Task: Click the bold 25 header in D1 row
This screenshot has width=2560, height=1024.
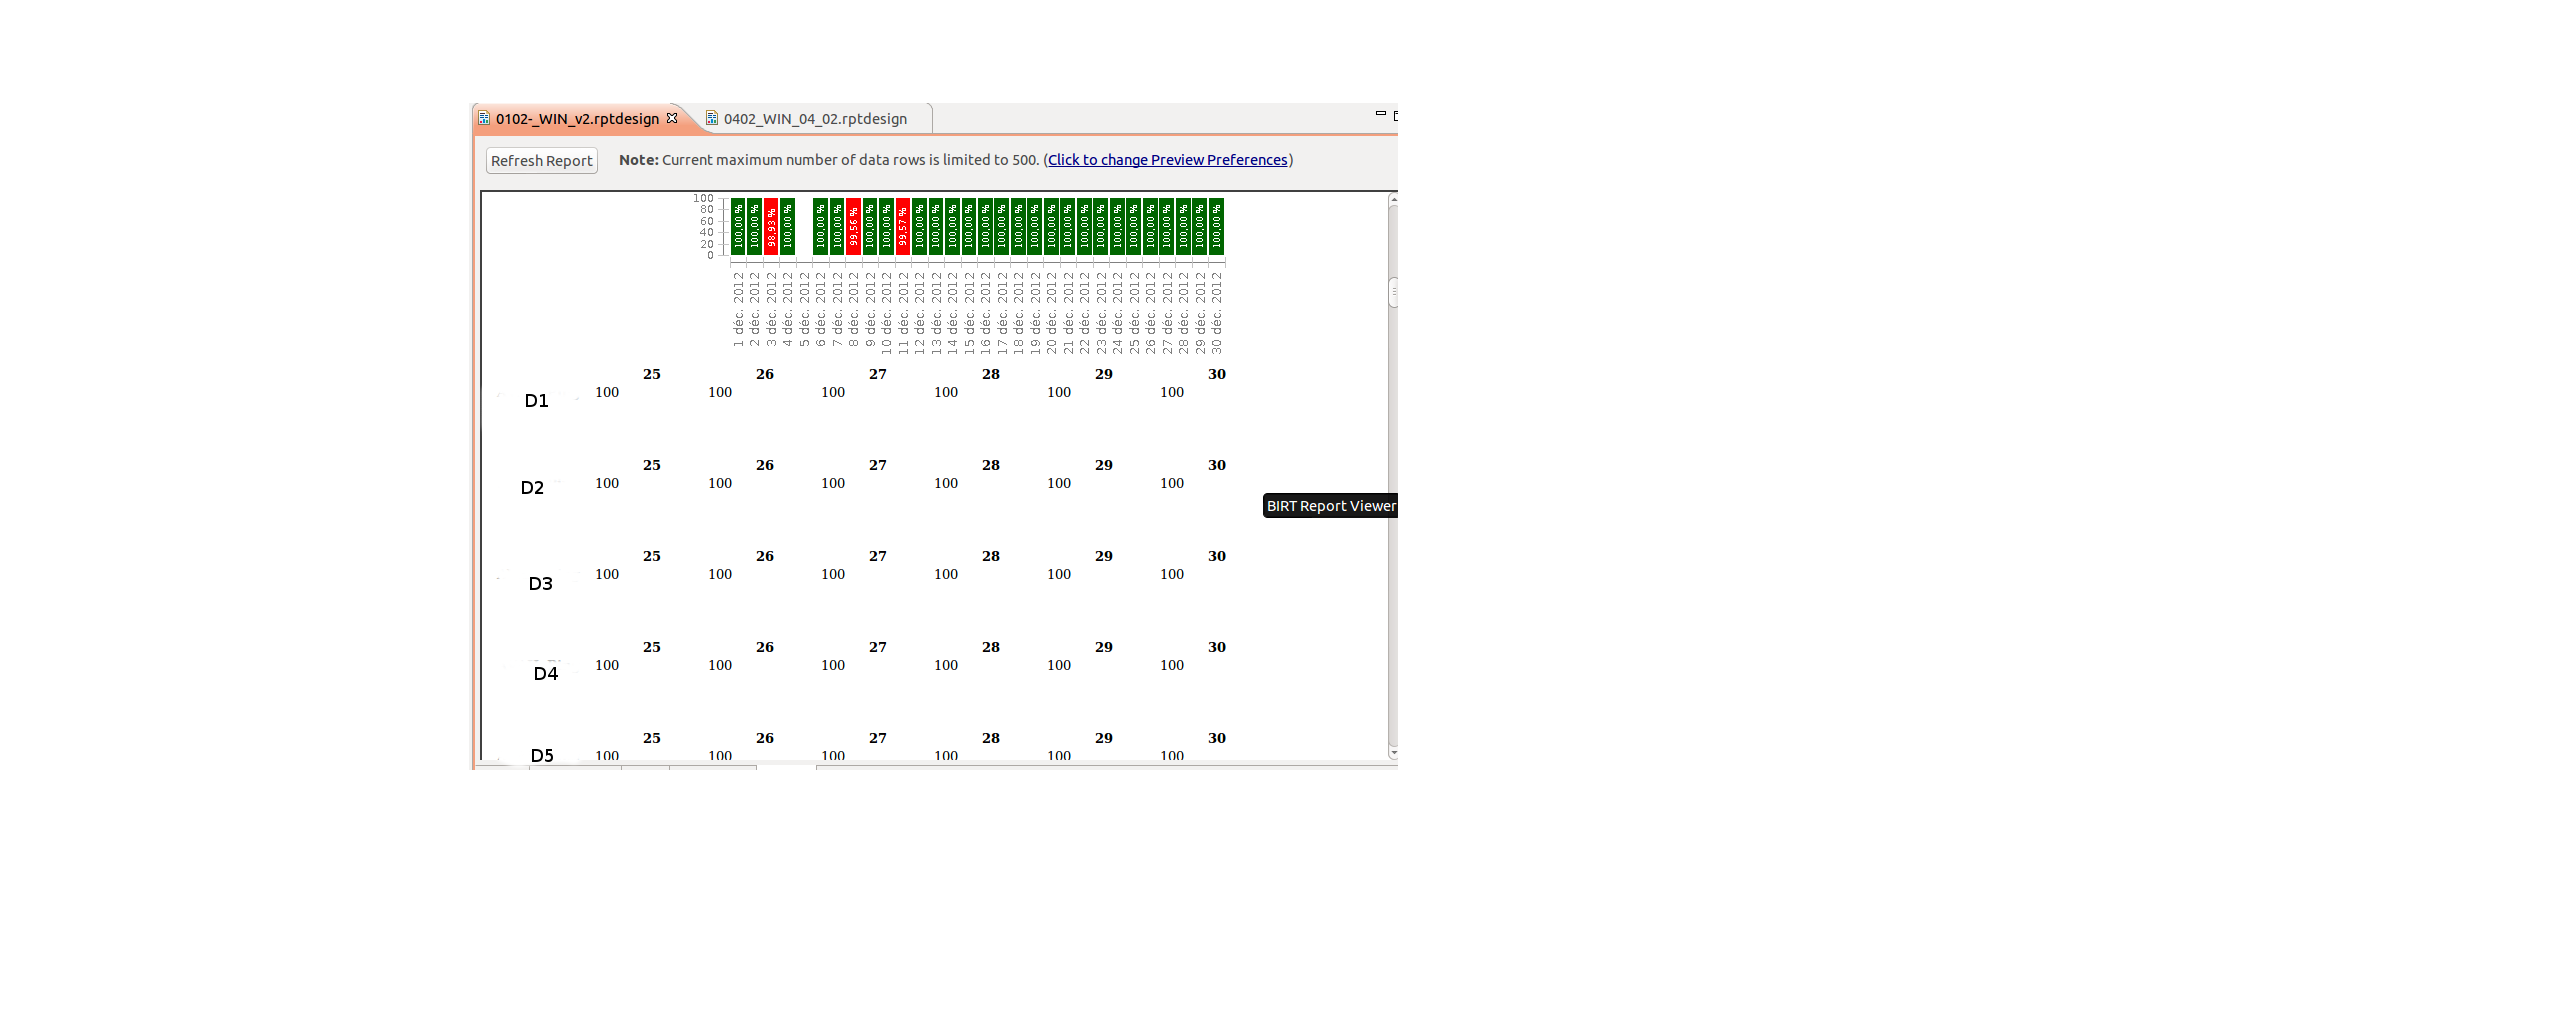Action: pos(652,374)
